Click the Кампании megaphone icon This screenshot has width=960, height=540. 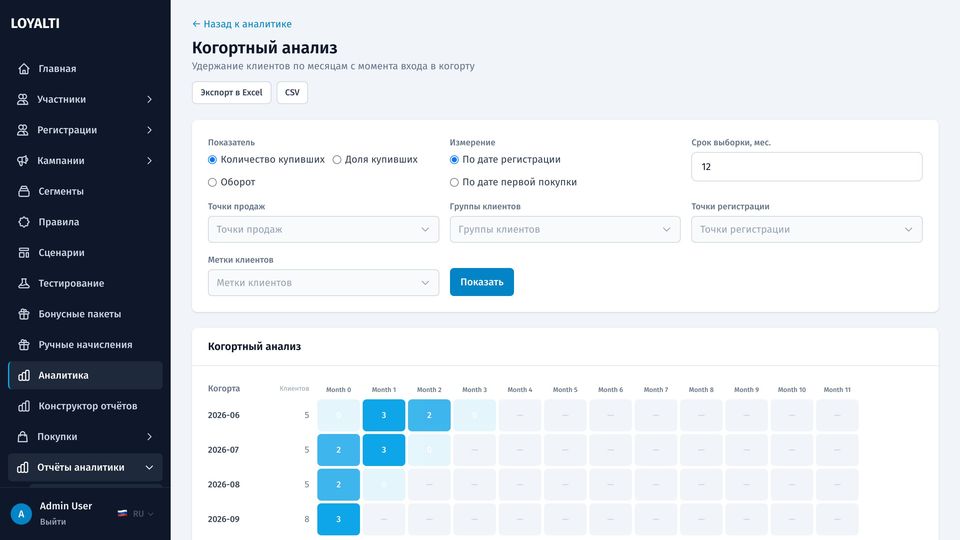point(23,160)
